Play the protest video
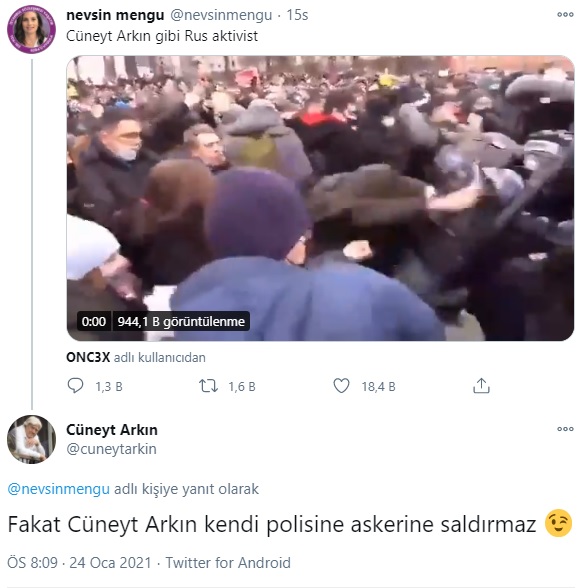Image resolution: width=586 pixels, height=588 pixels. click(x=320, y=198)
